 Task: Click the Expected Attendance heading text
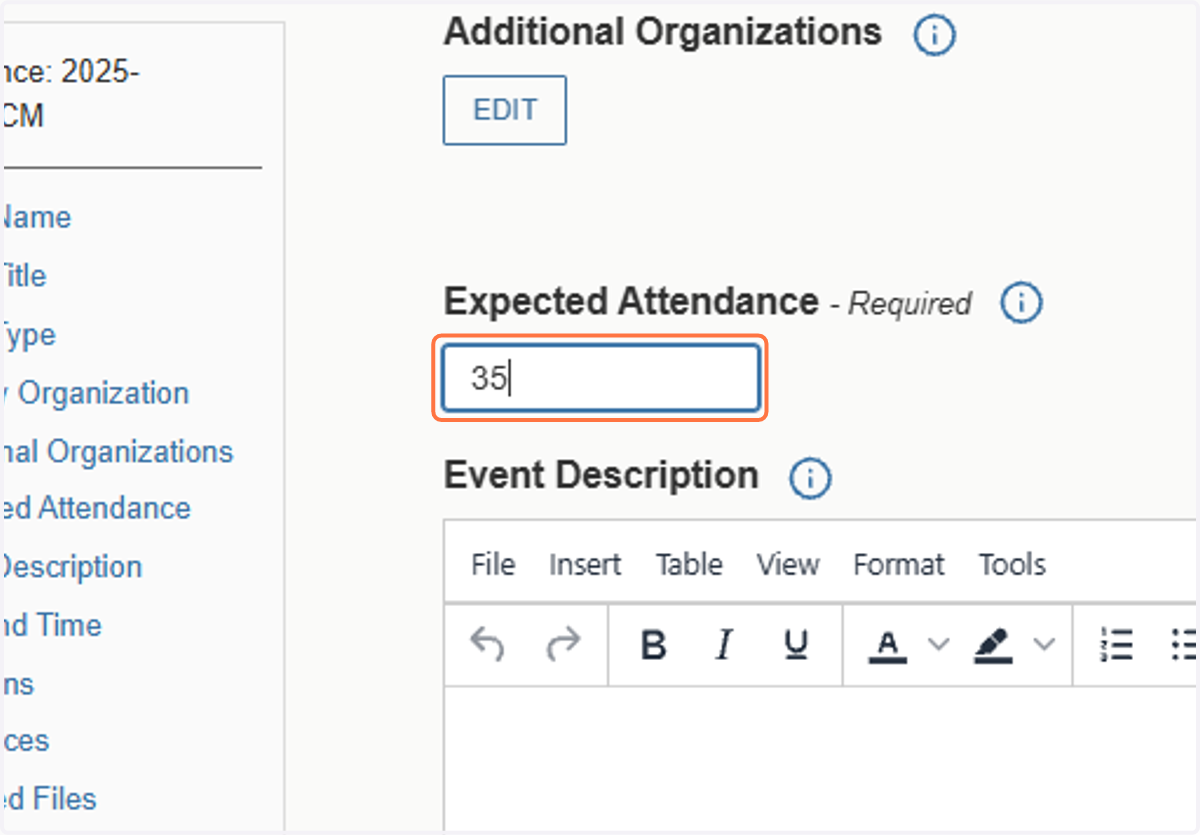[631, 301]
